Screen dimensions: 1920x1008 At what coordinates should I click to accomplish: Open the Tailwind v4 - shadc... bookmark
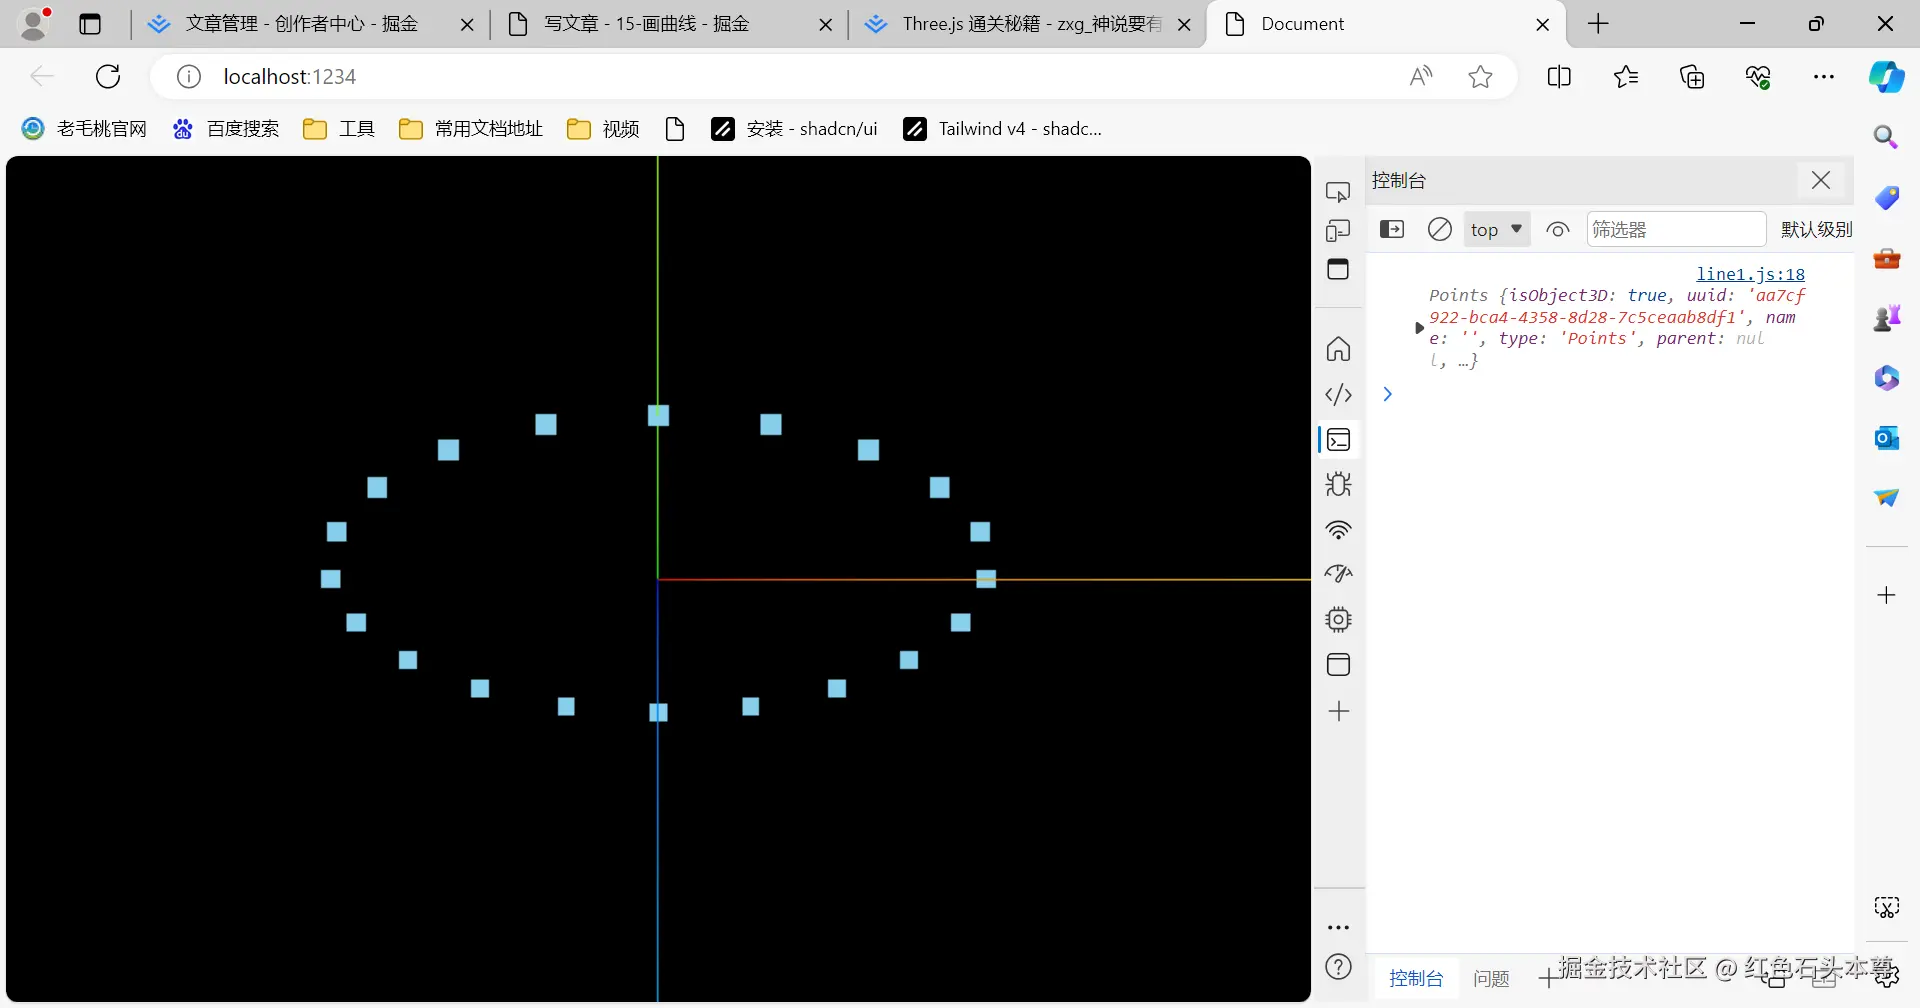click(1003, 129)
